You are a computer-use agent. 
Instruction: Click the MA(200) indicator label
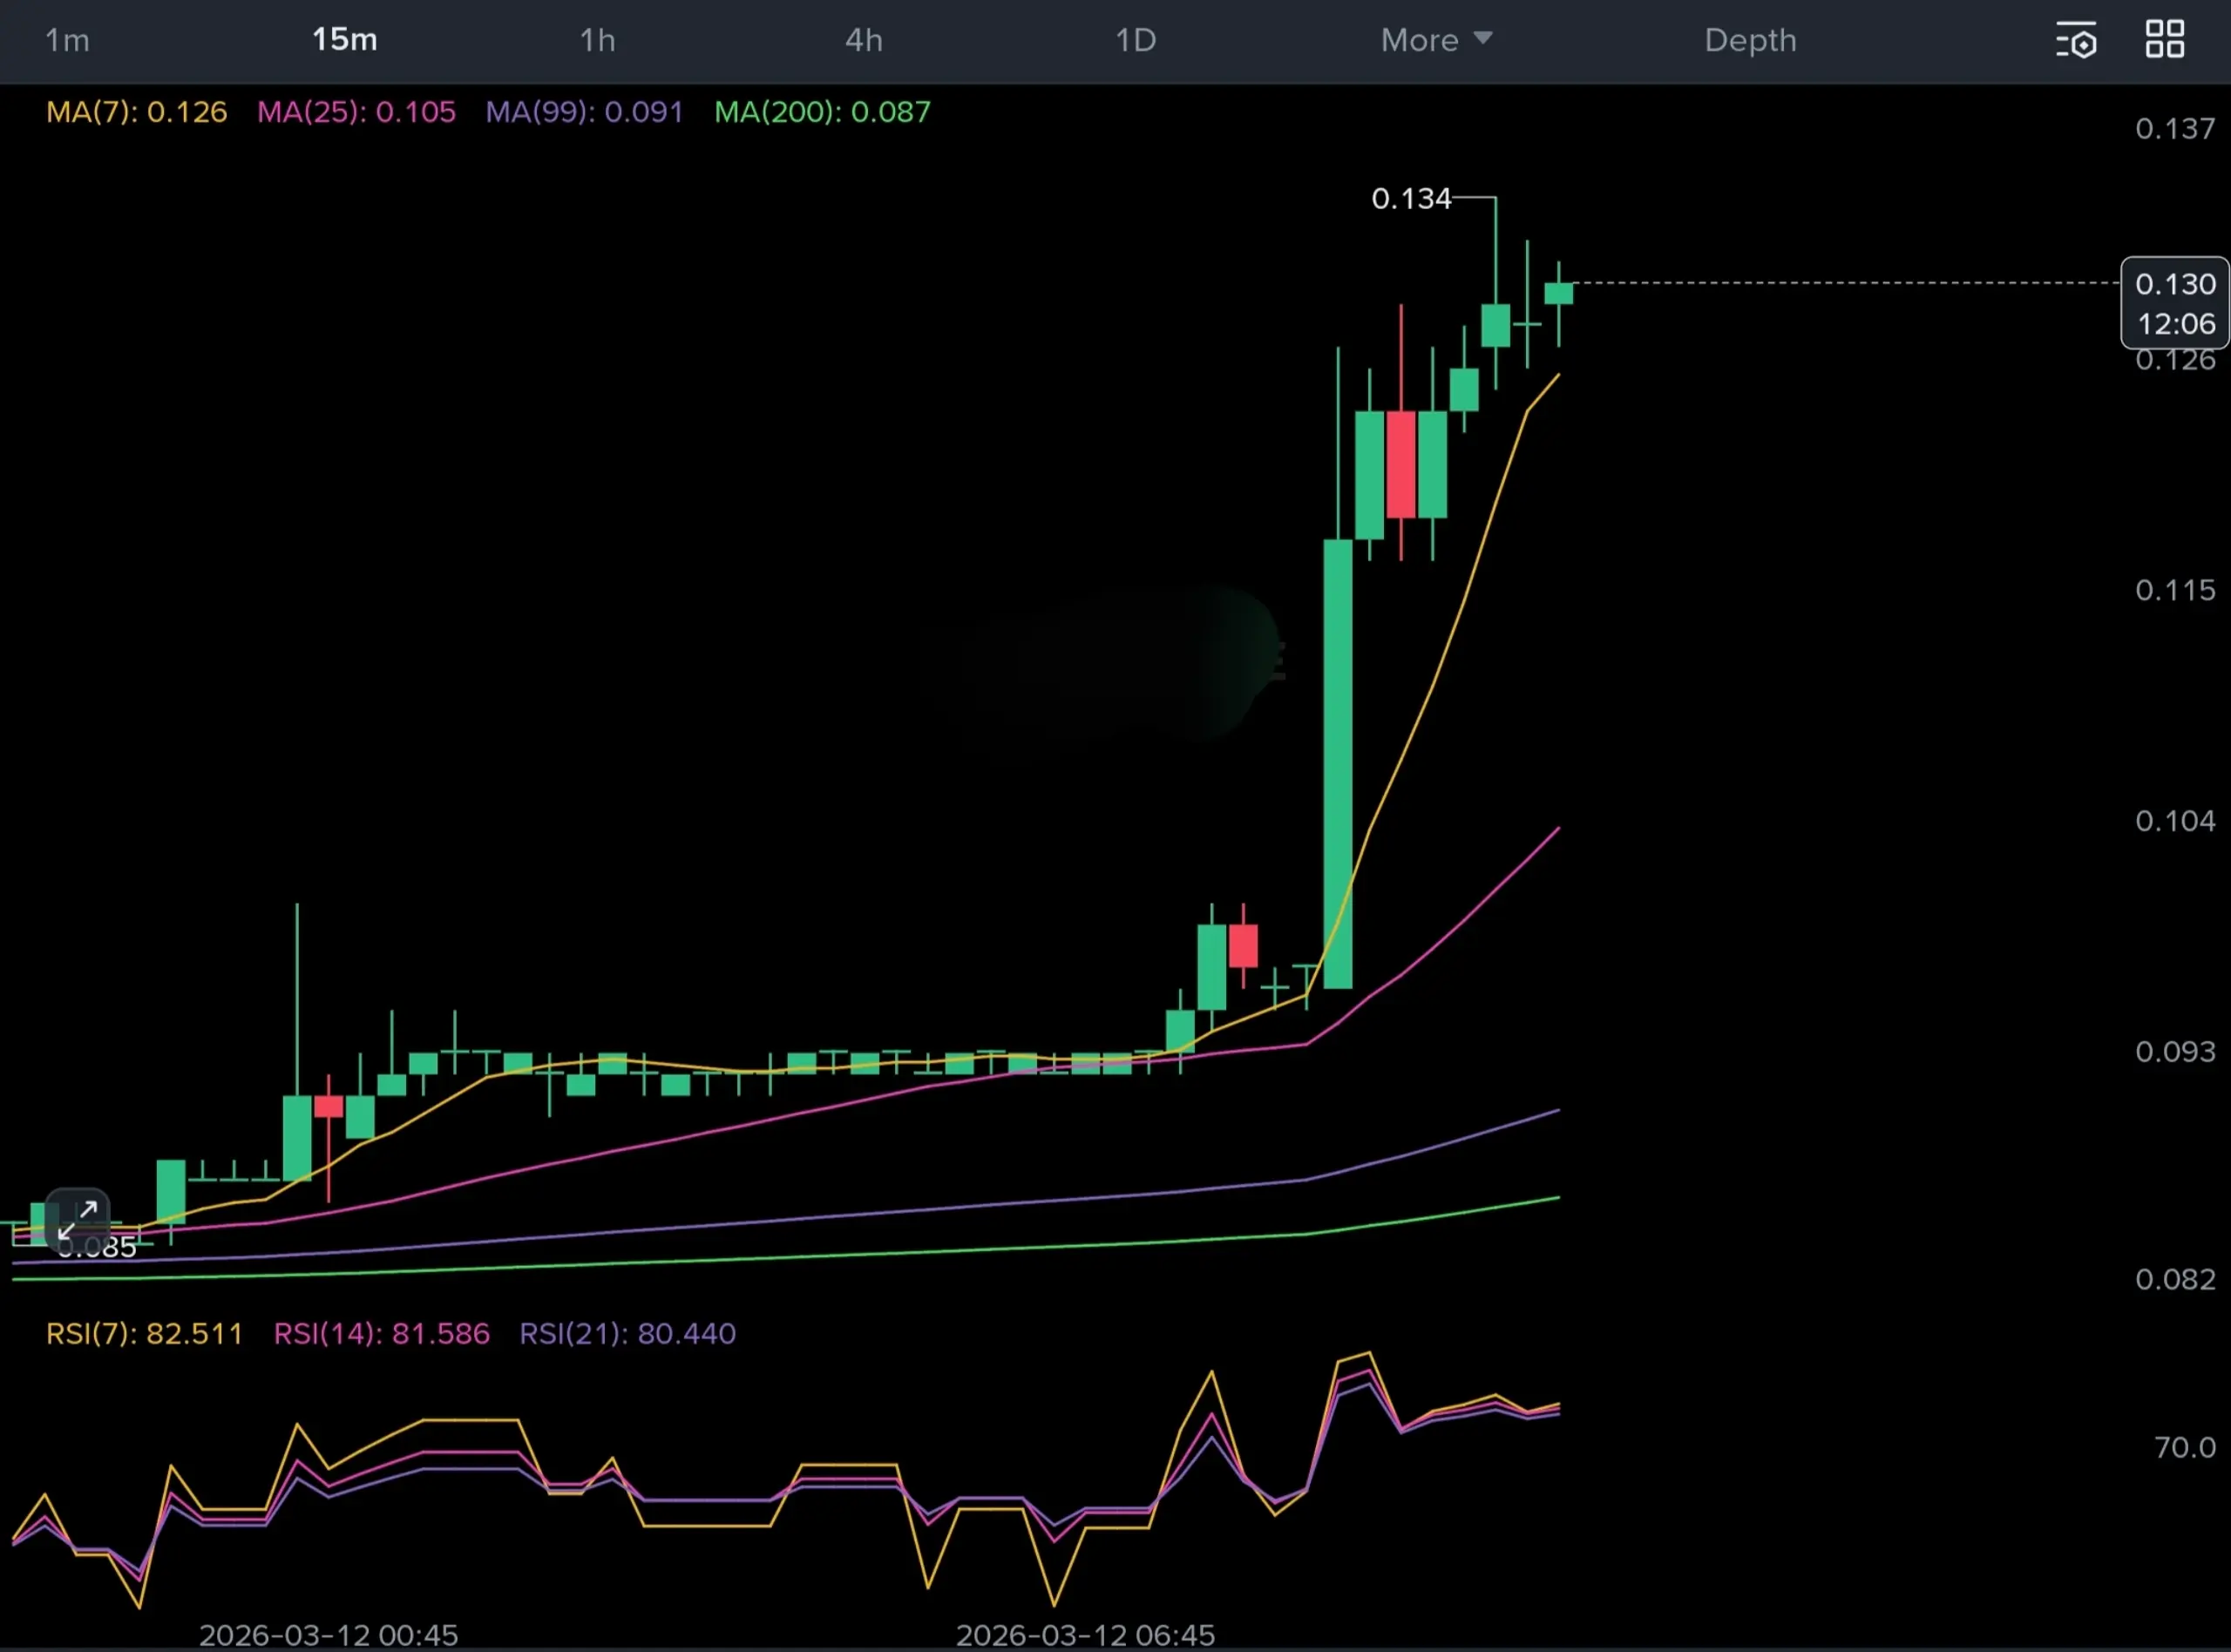[x=822, y=112]
